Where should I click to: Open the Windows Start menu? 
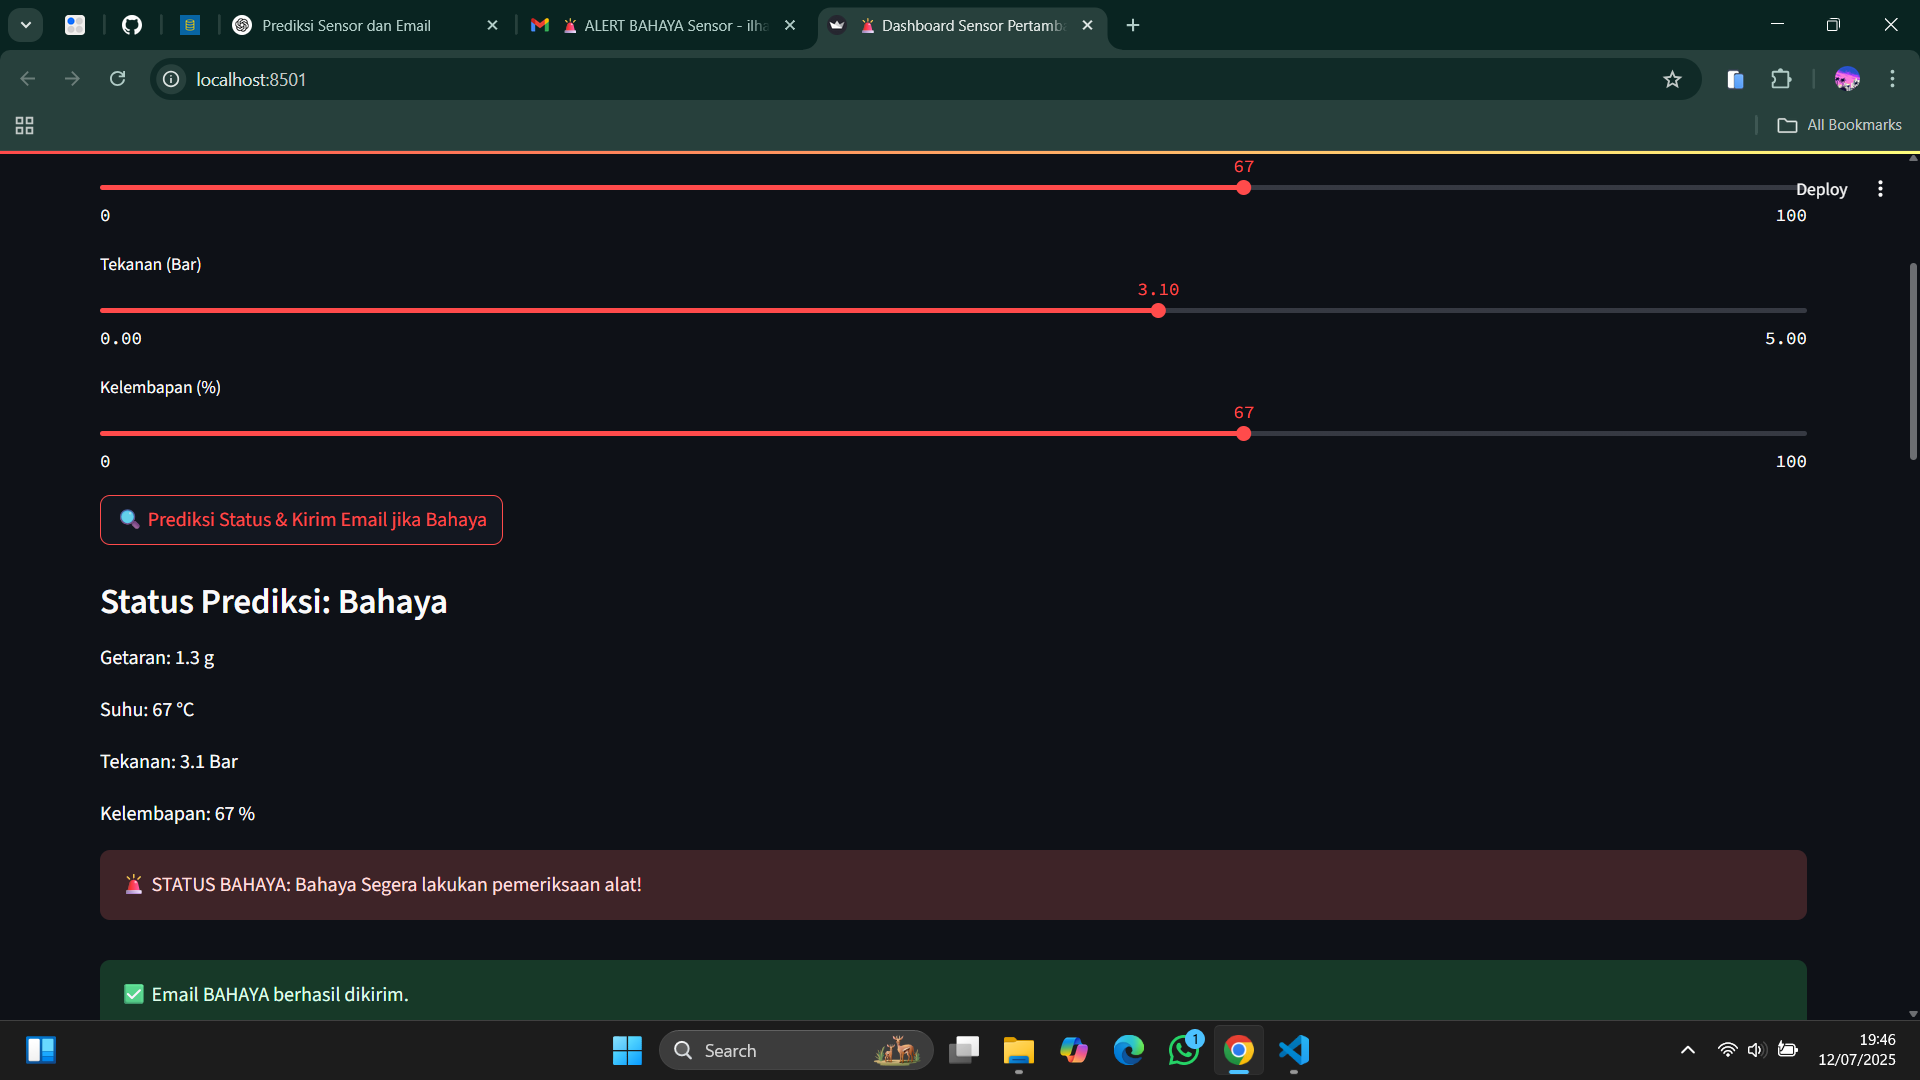pos(627,1050)
